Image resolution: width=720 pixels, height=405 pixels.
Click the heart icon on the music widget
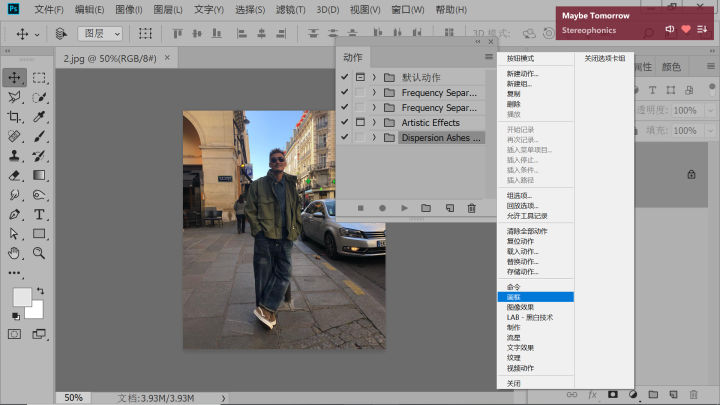[686, 30]
